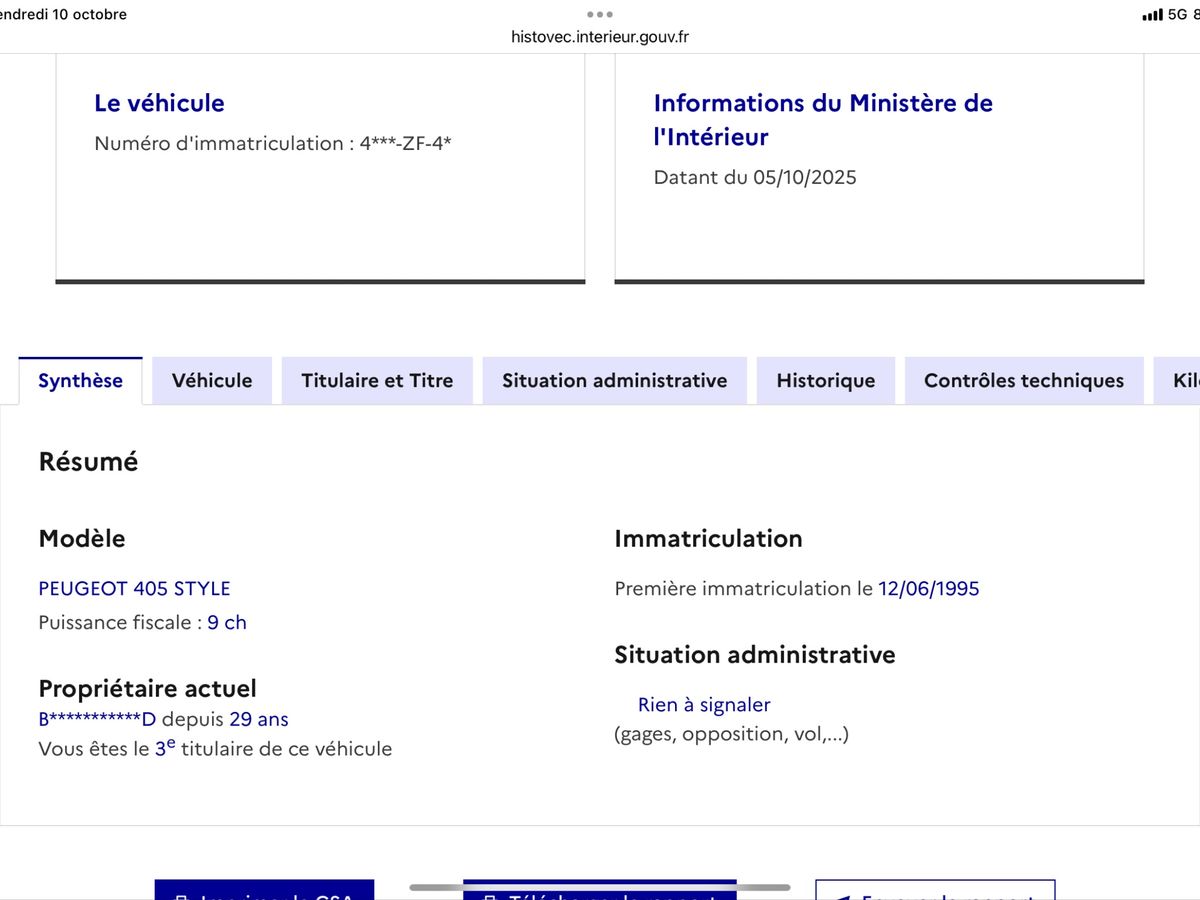This screenshot has height=900, width=1200.
Task: Tap the date in the status bar
Action: (64, 15)
